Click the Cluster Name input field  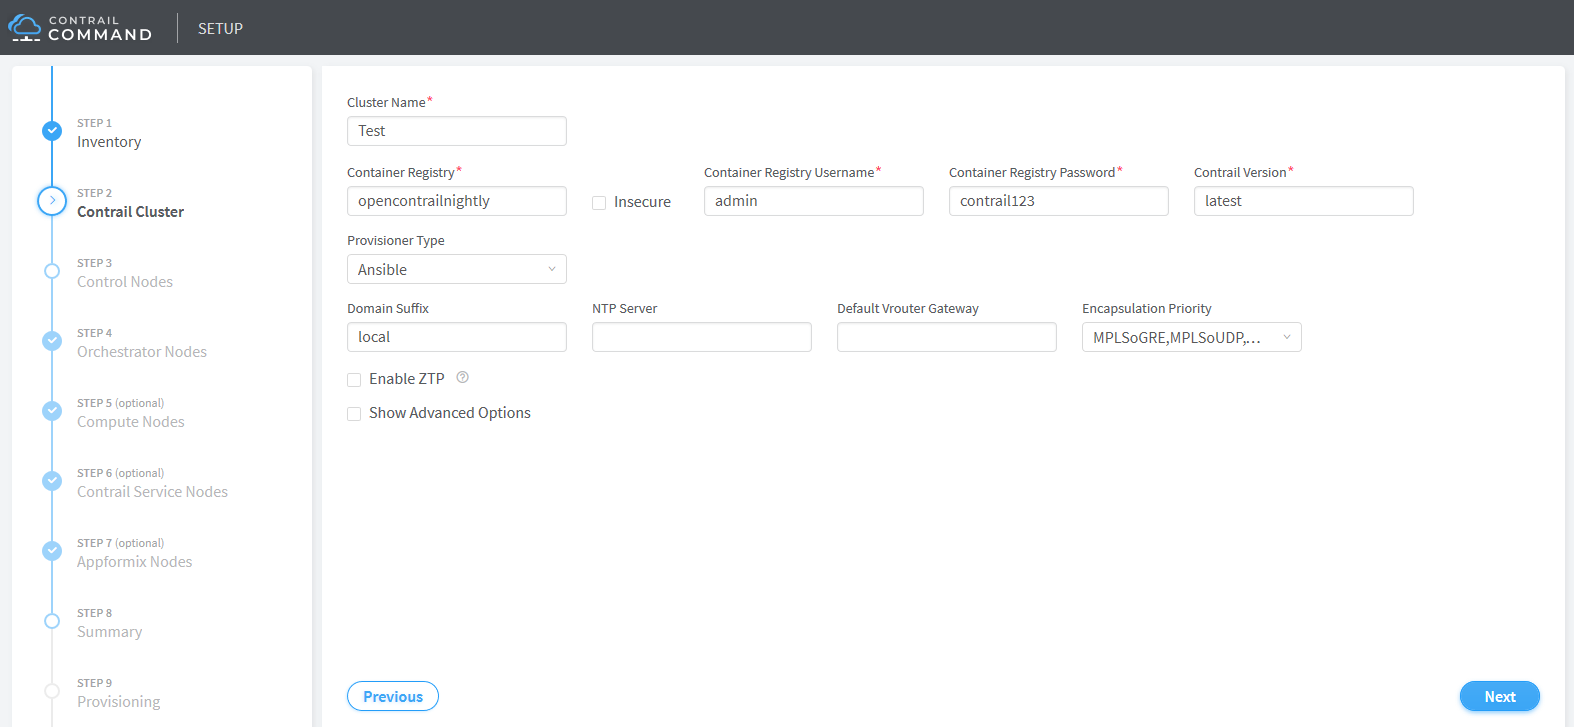point(456,131)
